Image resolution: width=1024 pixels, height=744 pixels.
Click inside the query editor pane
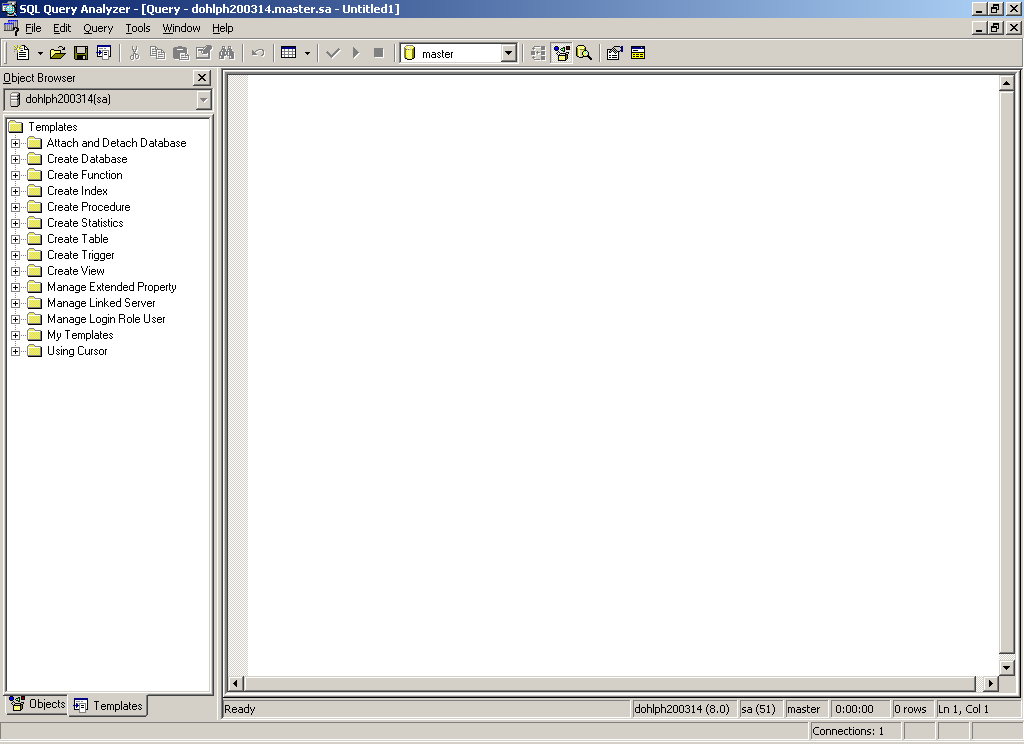(x=623, y=376)
